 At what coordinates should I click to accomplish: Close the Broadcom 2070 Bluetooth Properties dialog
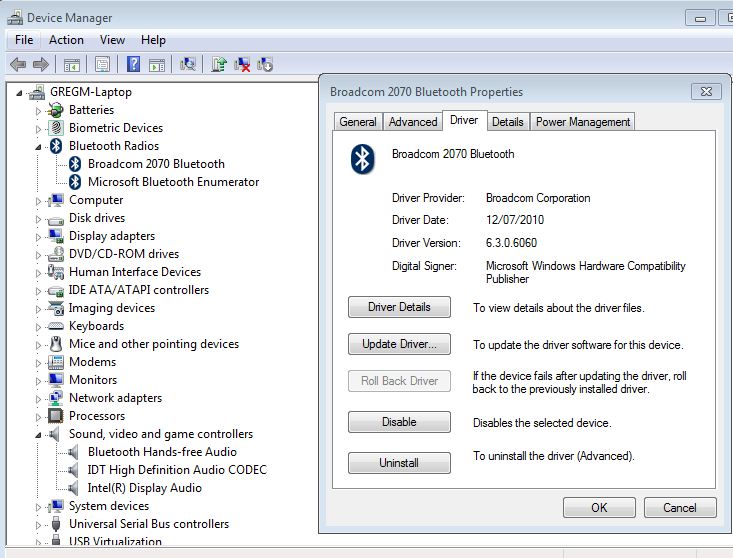(701, 92)
